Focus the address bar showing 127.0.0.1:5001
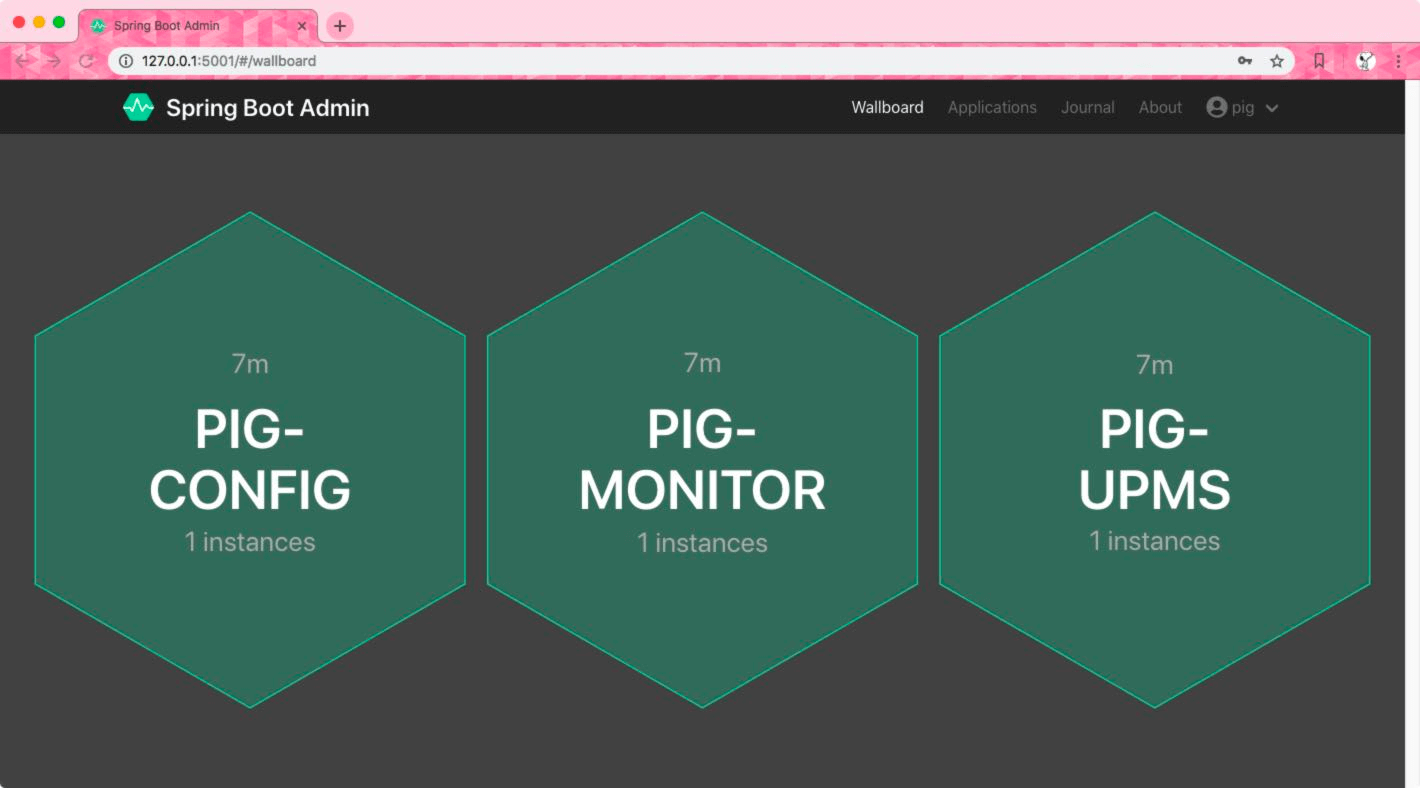 pos(700,61)
